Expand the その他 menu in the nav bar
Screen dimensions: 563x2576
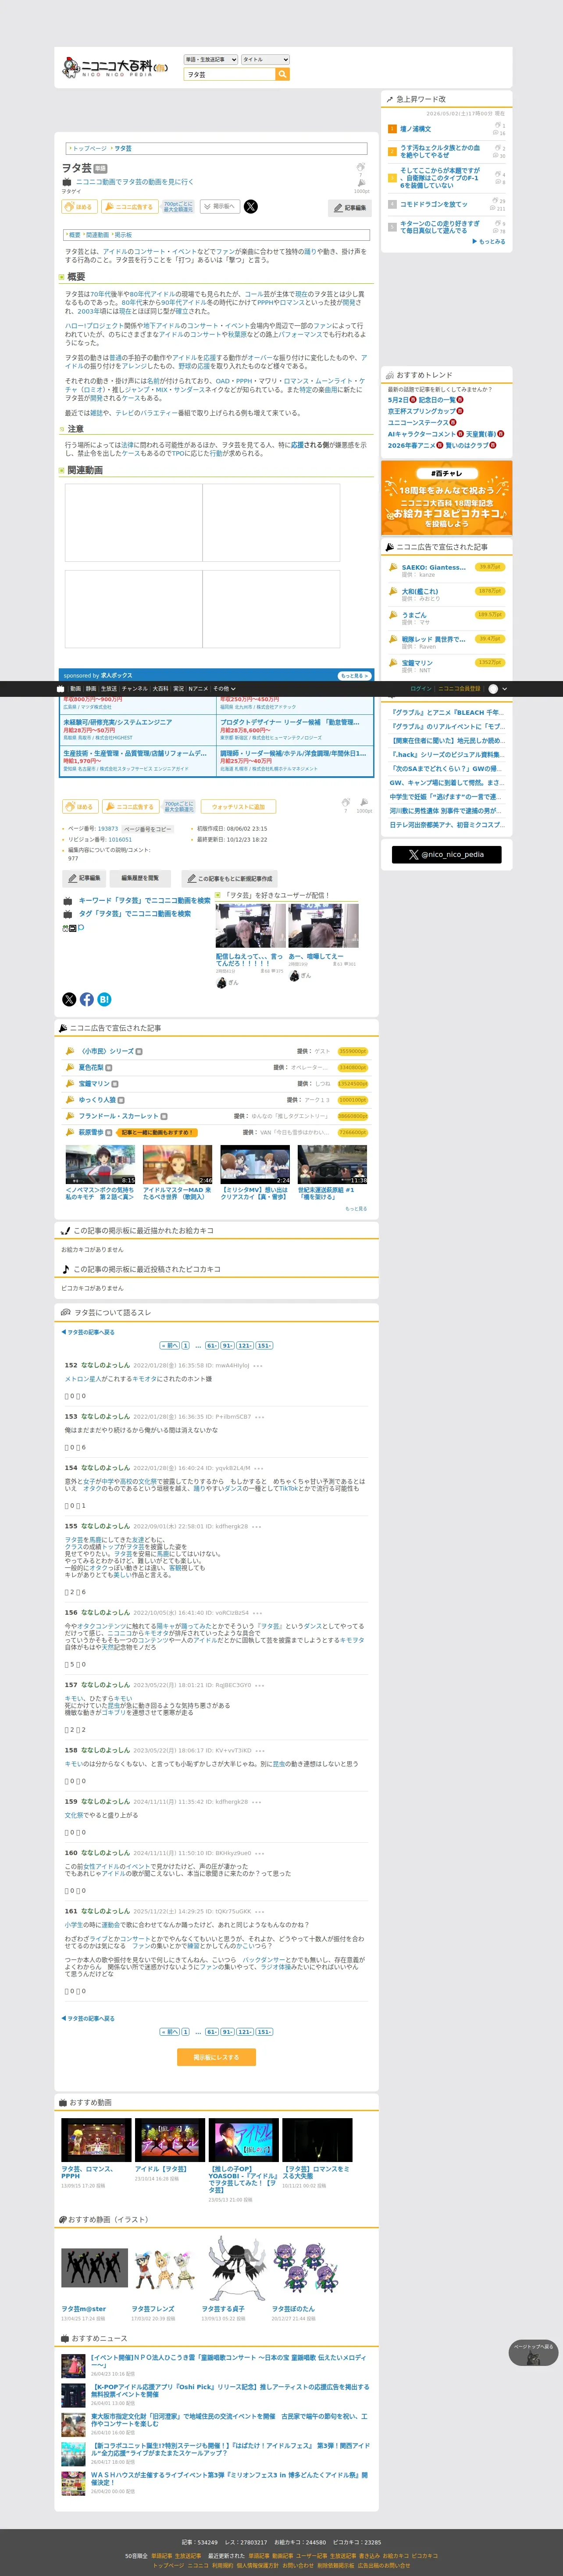click(224, 689)
